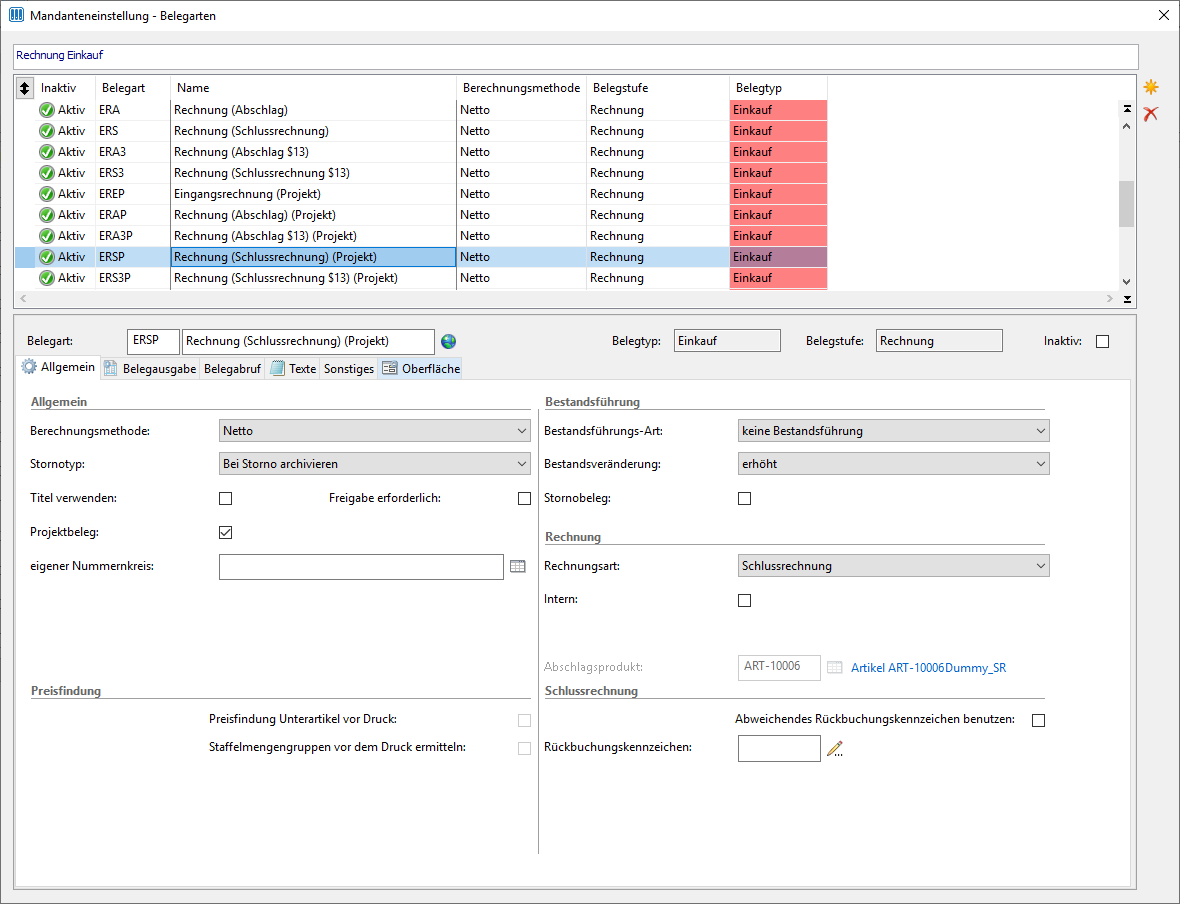
Task: Toggle Staffelmengengruppen vor dem Druck ermitteln checkbox
Action: 525,748
